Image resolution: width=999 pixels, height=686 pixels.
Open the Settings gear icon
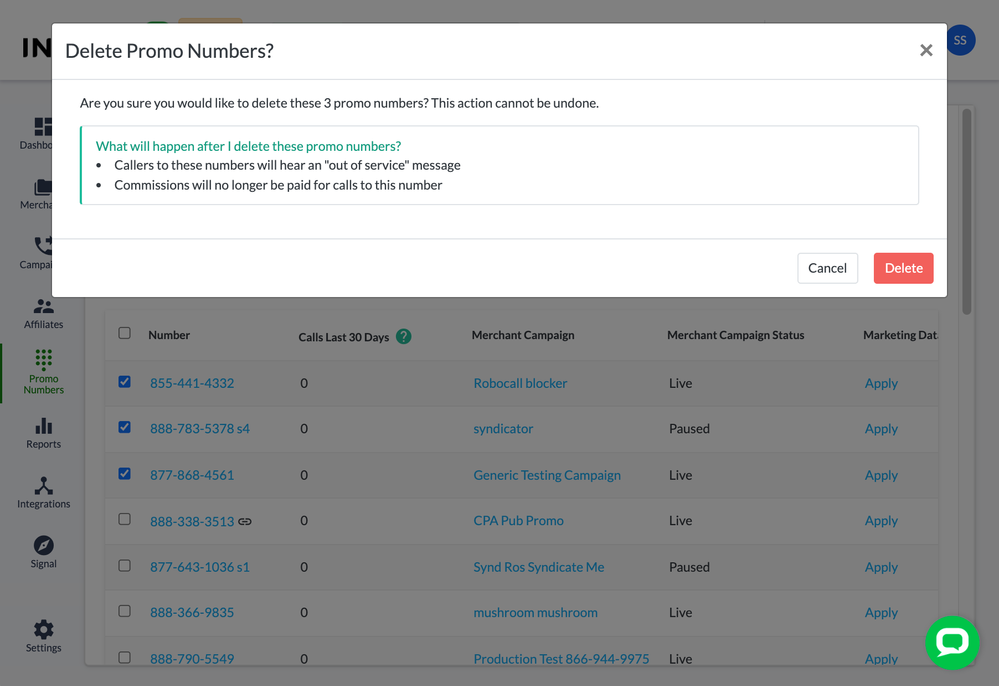(x=43, y=630)
